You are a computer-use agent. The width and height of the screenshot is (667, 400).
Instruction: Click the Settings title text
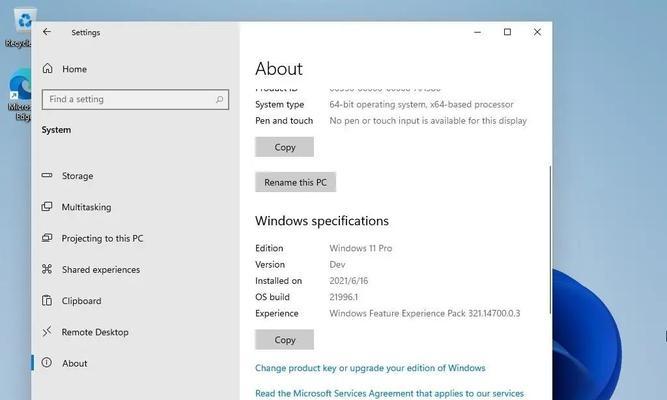coord(86,32)
